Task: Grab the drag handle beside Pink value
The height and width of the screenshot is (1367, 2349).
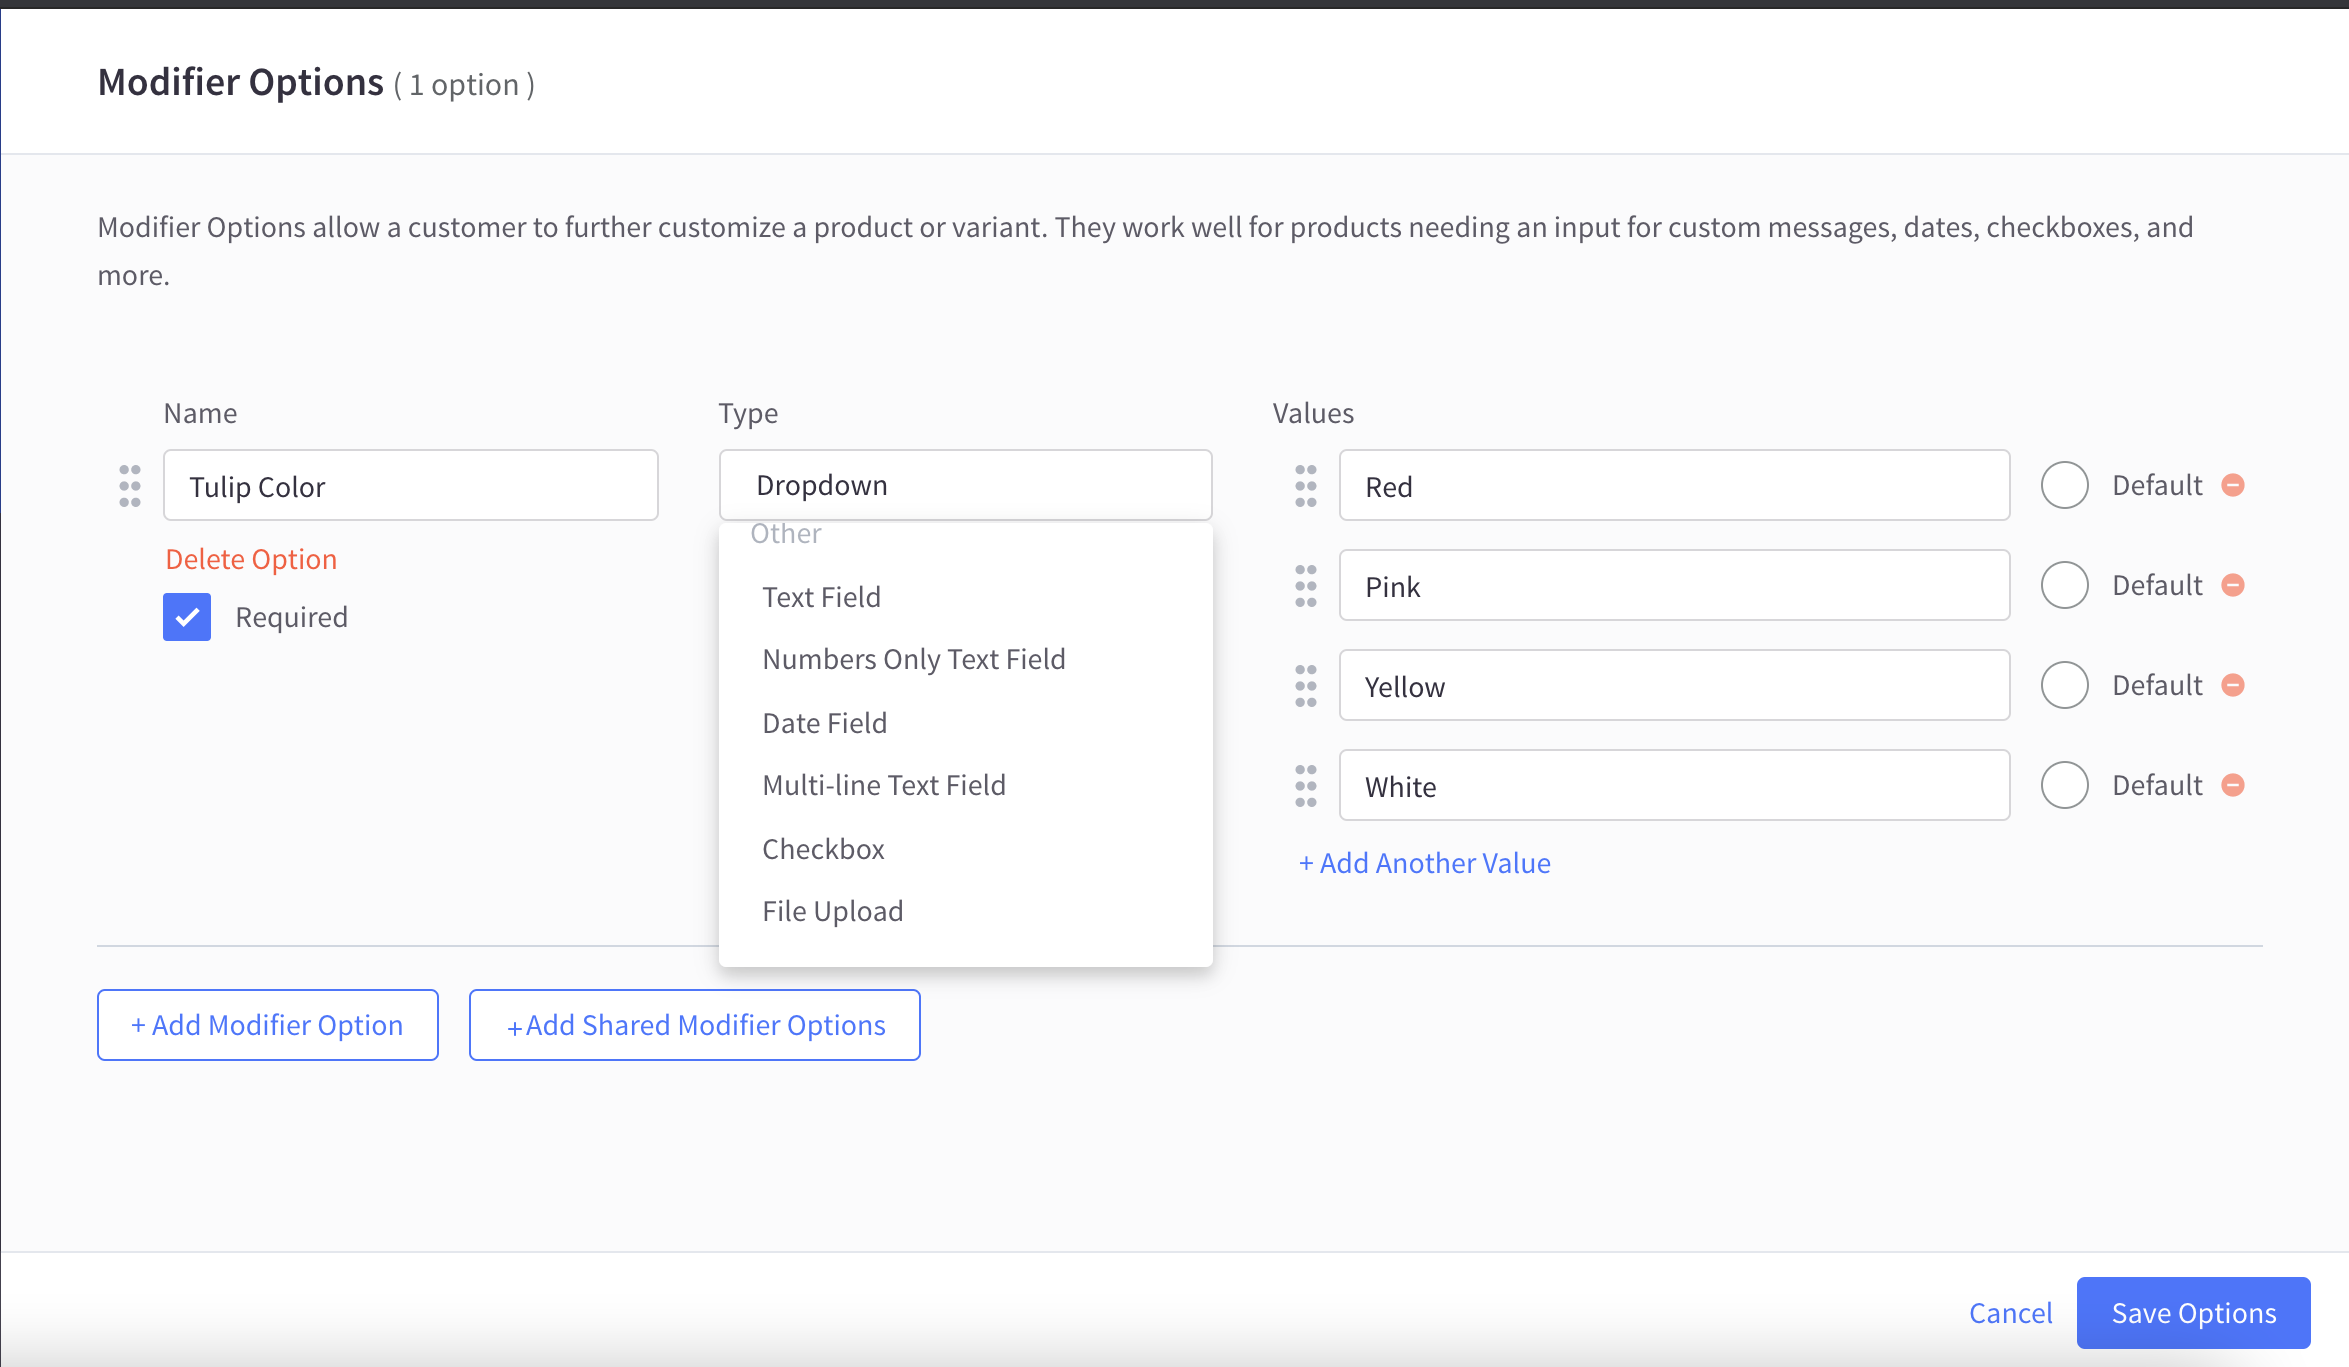Action: pos(1306,586)
